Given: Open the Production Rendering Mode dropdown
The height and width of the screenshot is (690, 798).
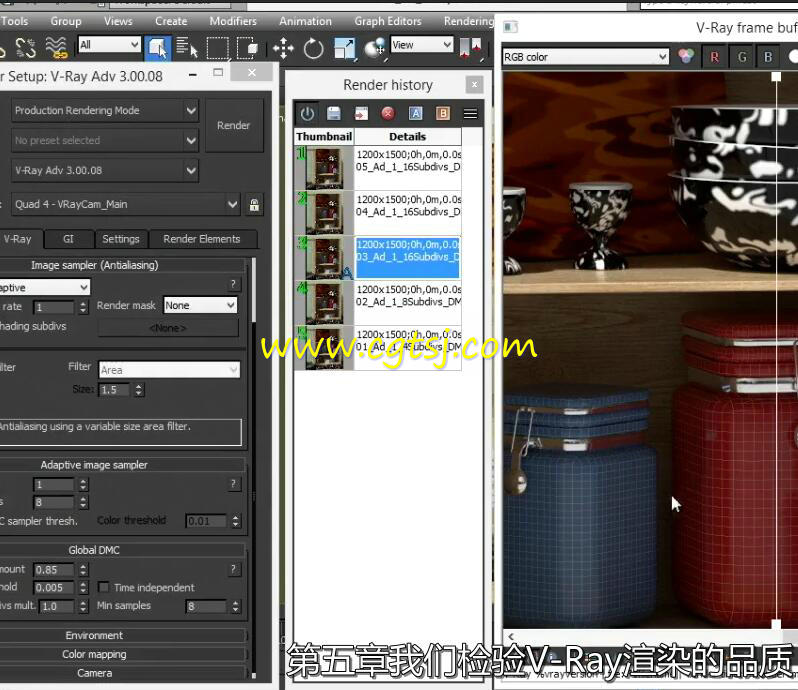Looking at the screenshot, I should tap(105, 110).
